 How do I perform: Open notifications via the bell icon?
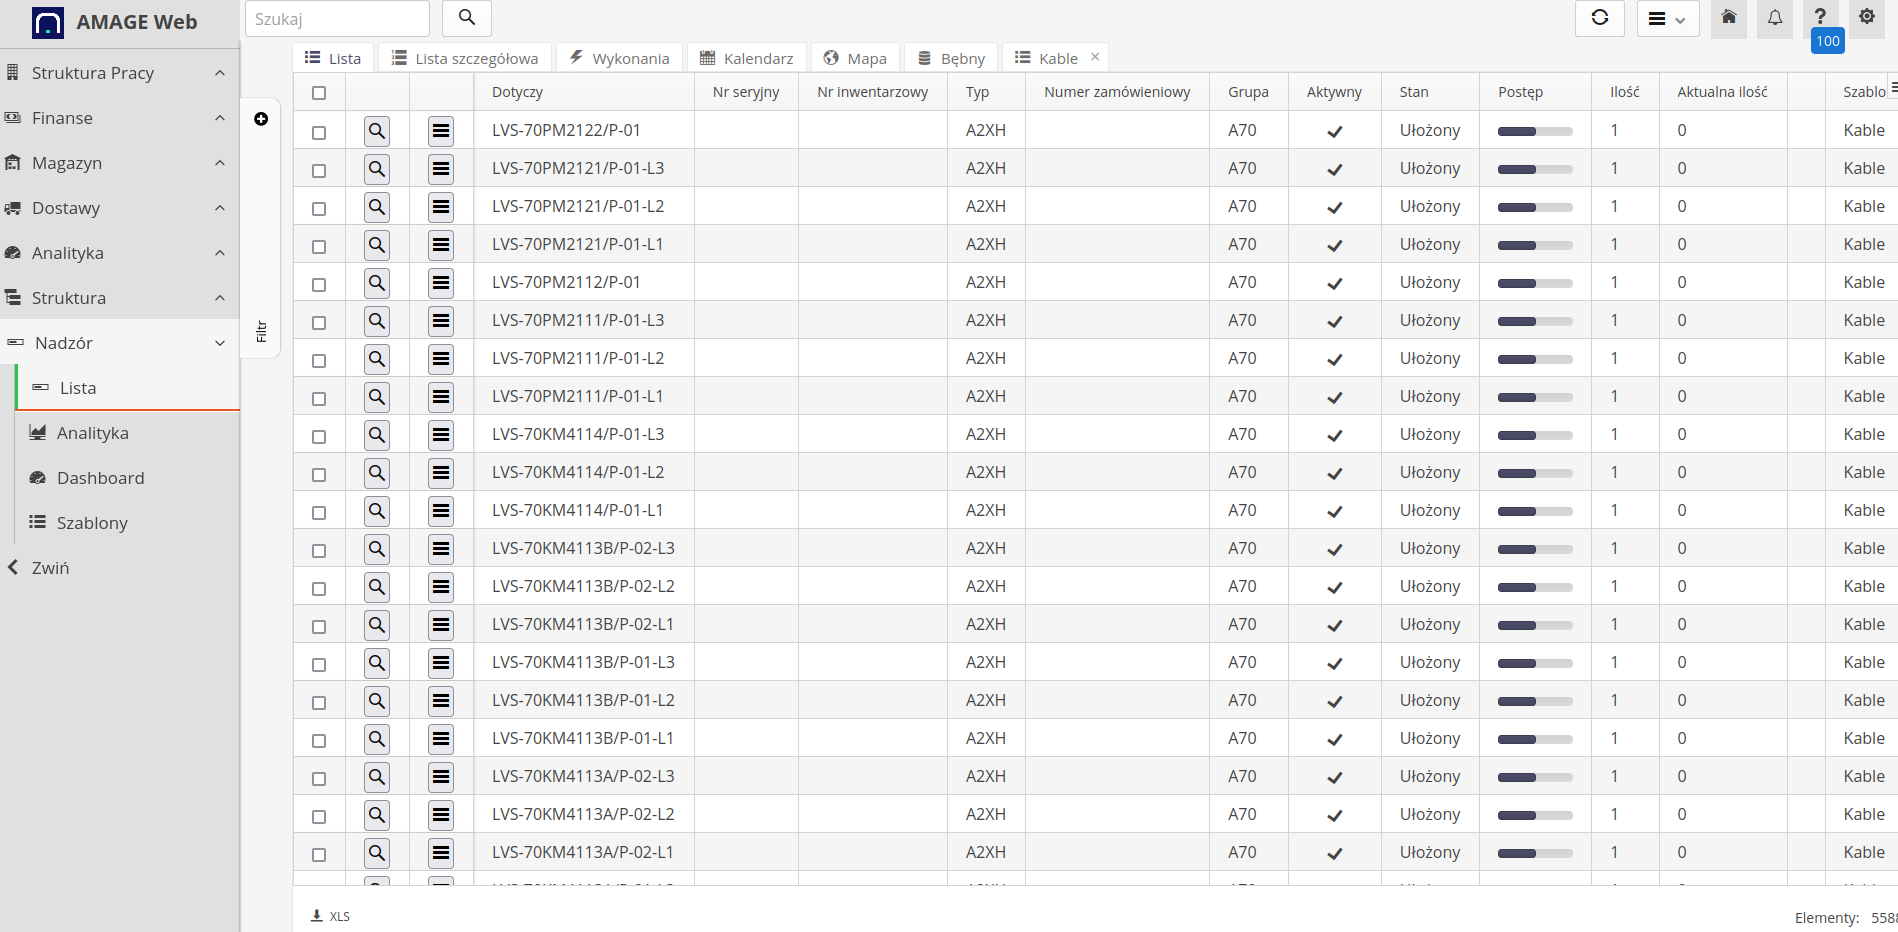click(1775, 18)
